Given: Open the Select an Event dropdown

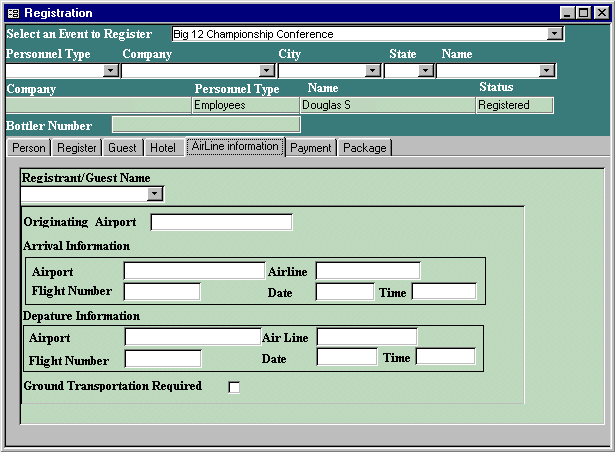Looking at the screenshot, I should tap(555, 34).
